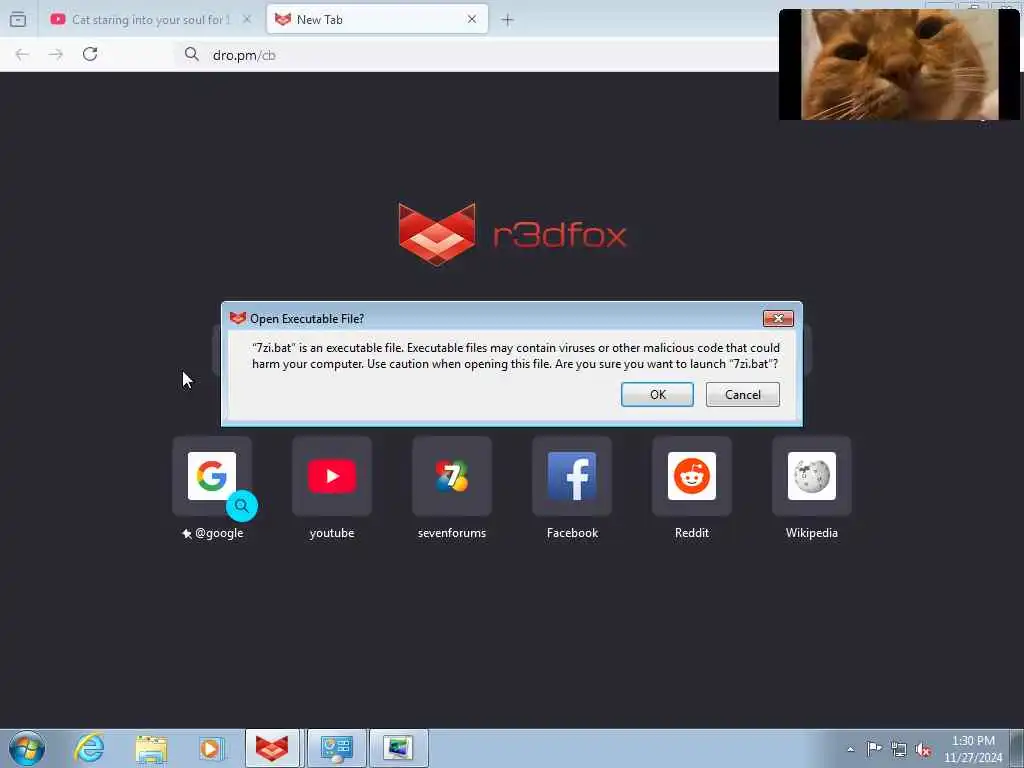Click the r3dfox logo on the page

point(513,234)
